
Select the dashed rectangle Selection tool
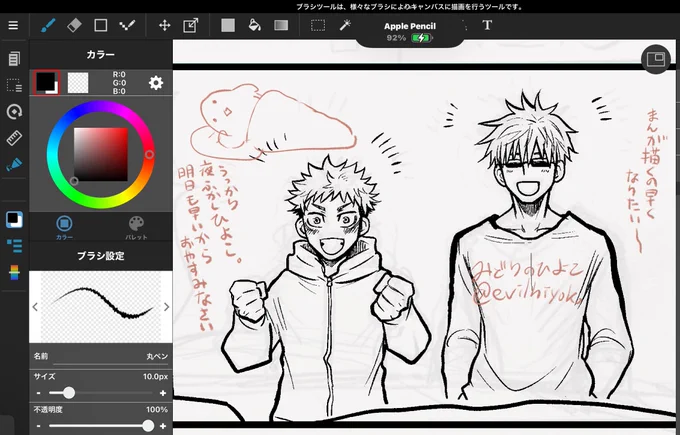pos(318,26)
